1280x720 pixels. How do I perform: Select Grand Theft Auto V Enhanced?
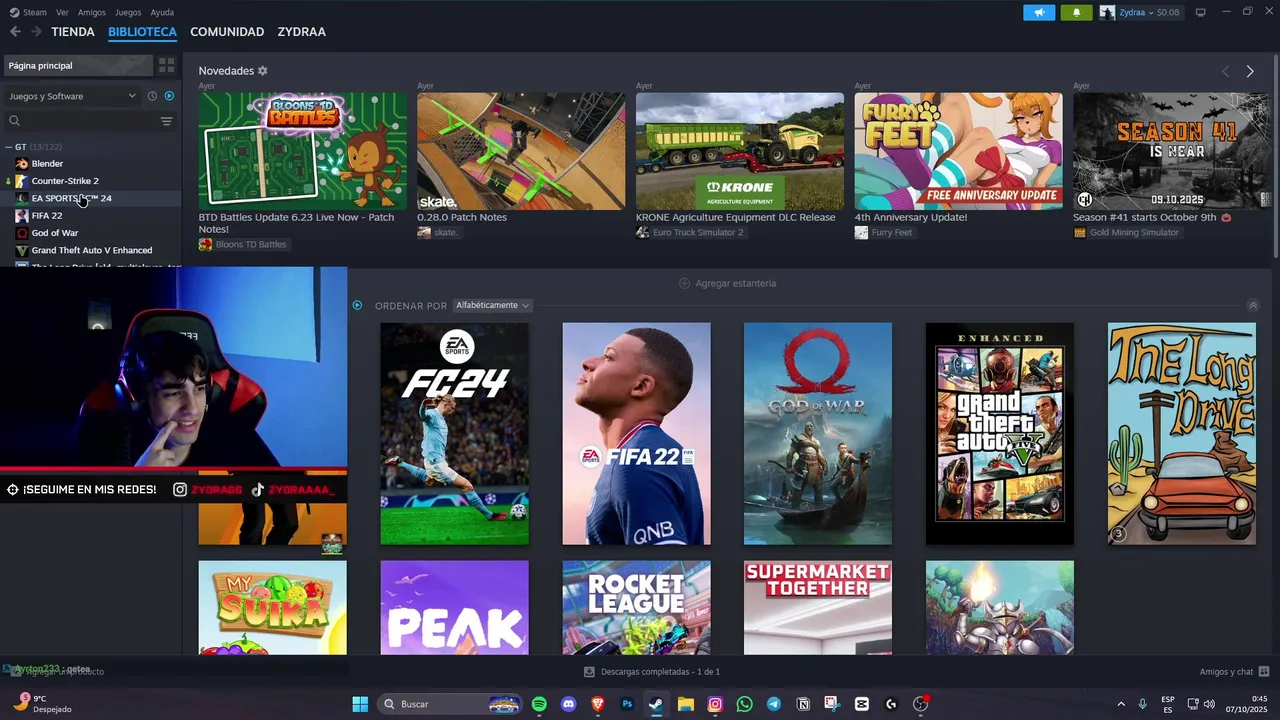[90, 250]
